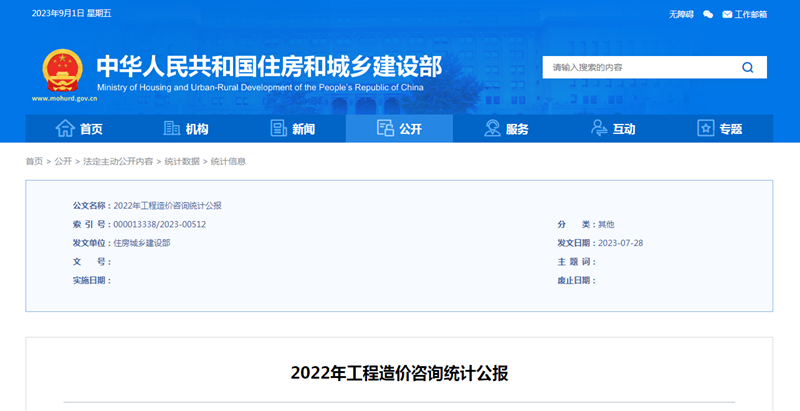
Task: Open the WeChat icon in the header
Action: pos(708,14)
